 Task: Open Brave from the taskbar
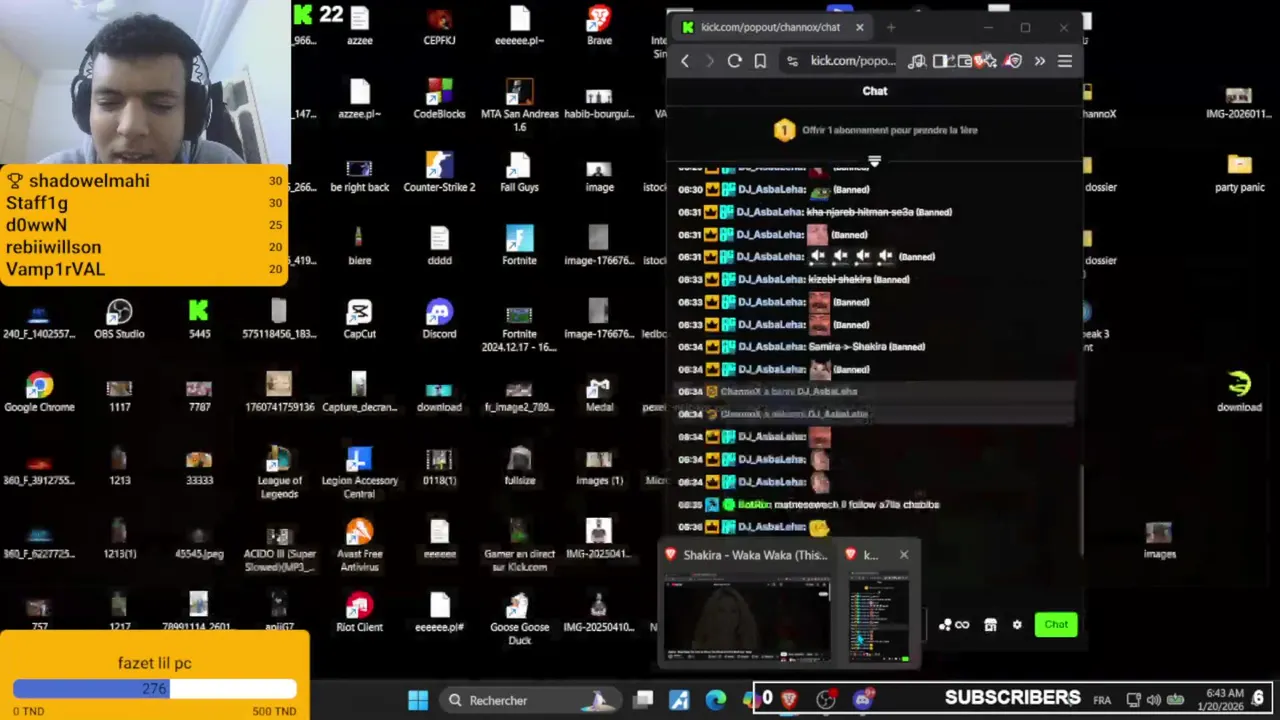tap(789, 700)
